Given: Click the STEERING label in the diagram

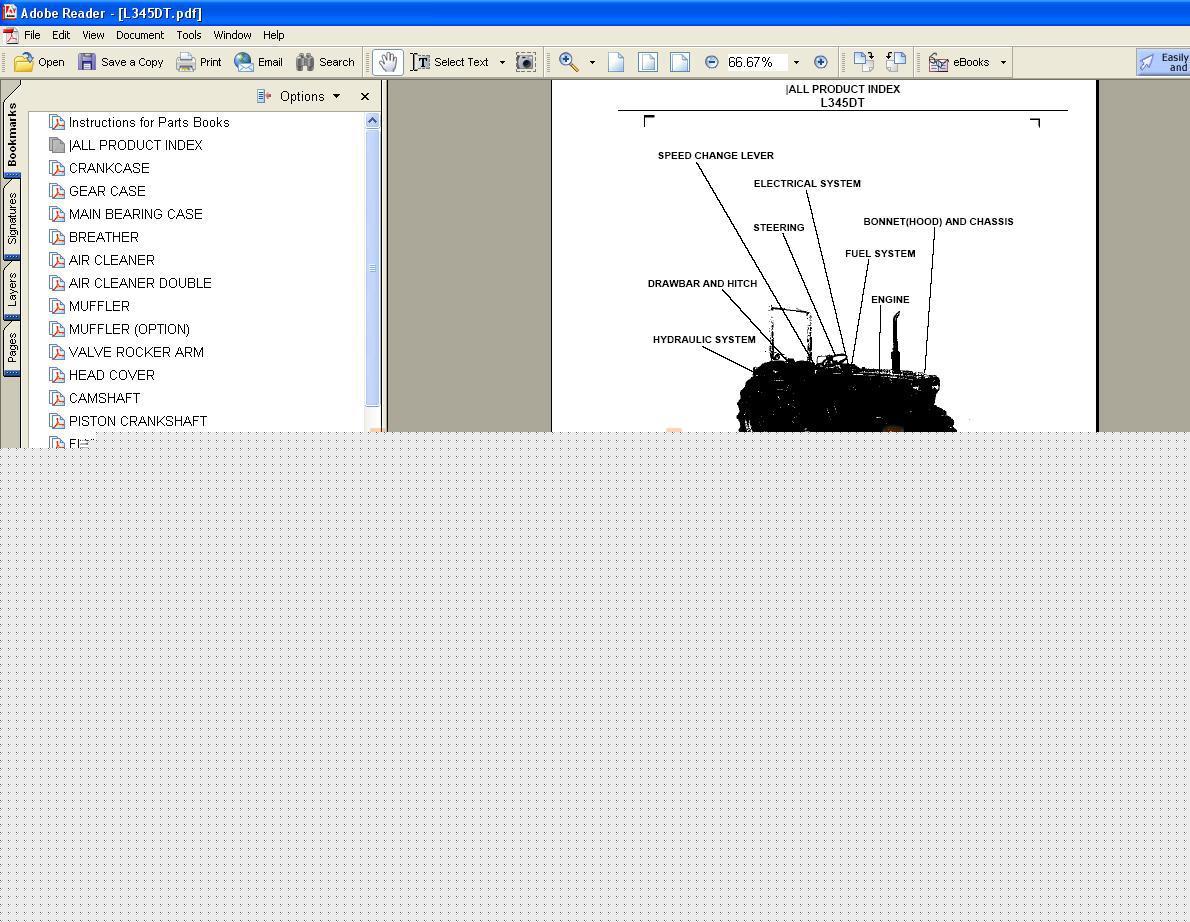Looking at the screenshot, I should 779,228.
